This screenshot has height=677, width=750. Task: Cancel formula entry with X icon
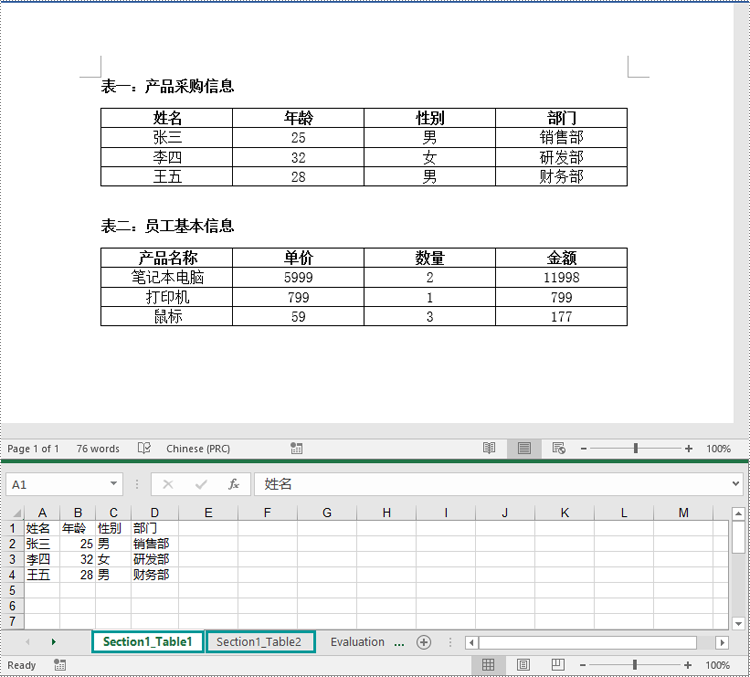click(x=168, y=485)
